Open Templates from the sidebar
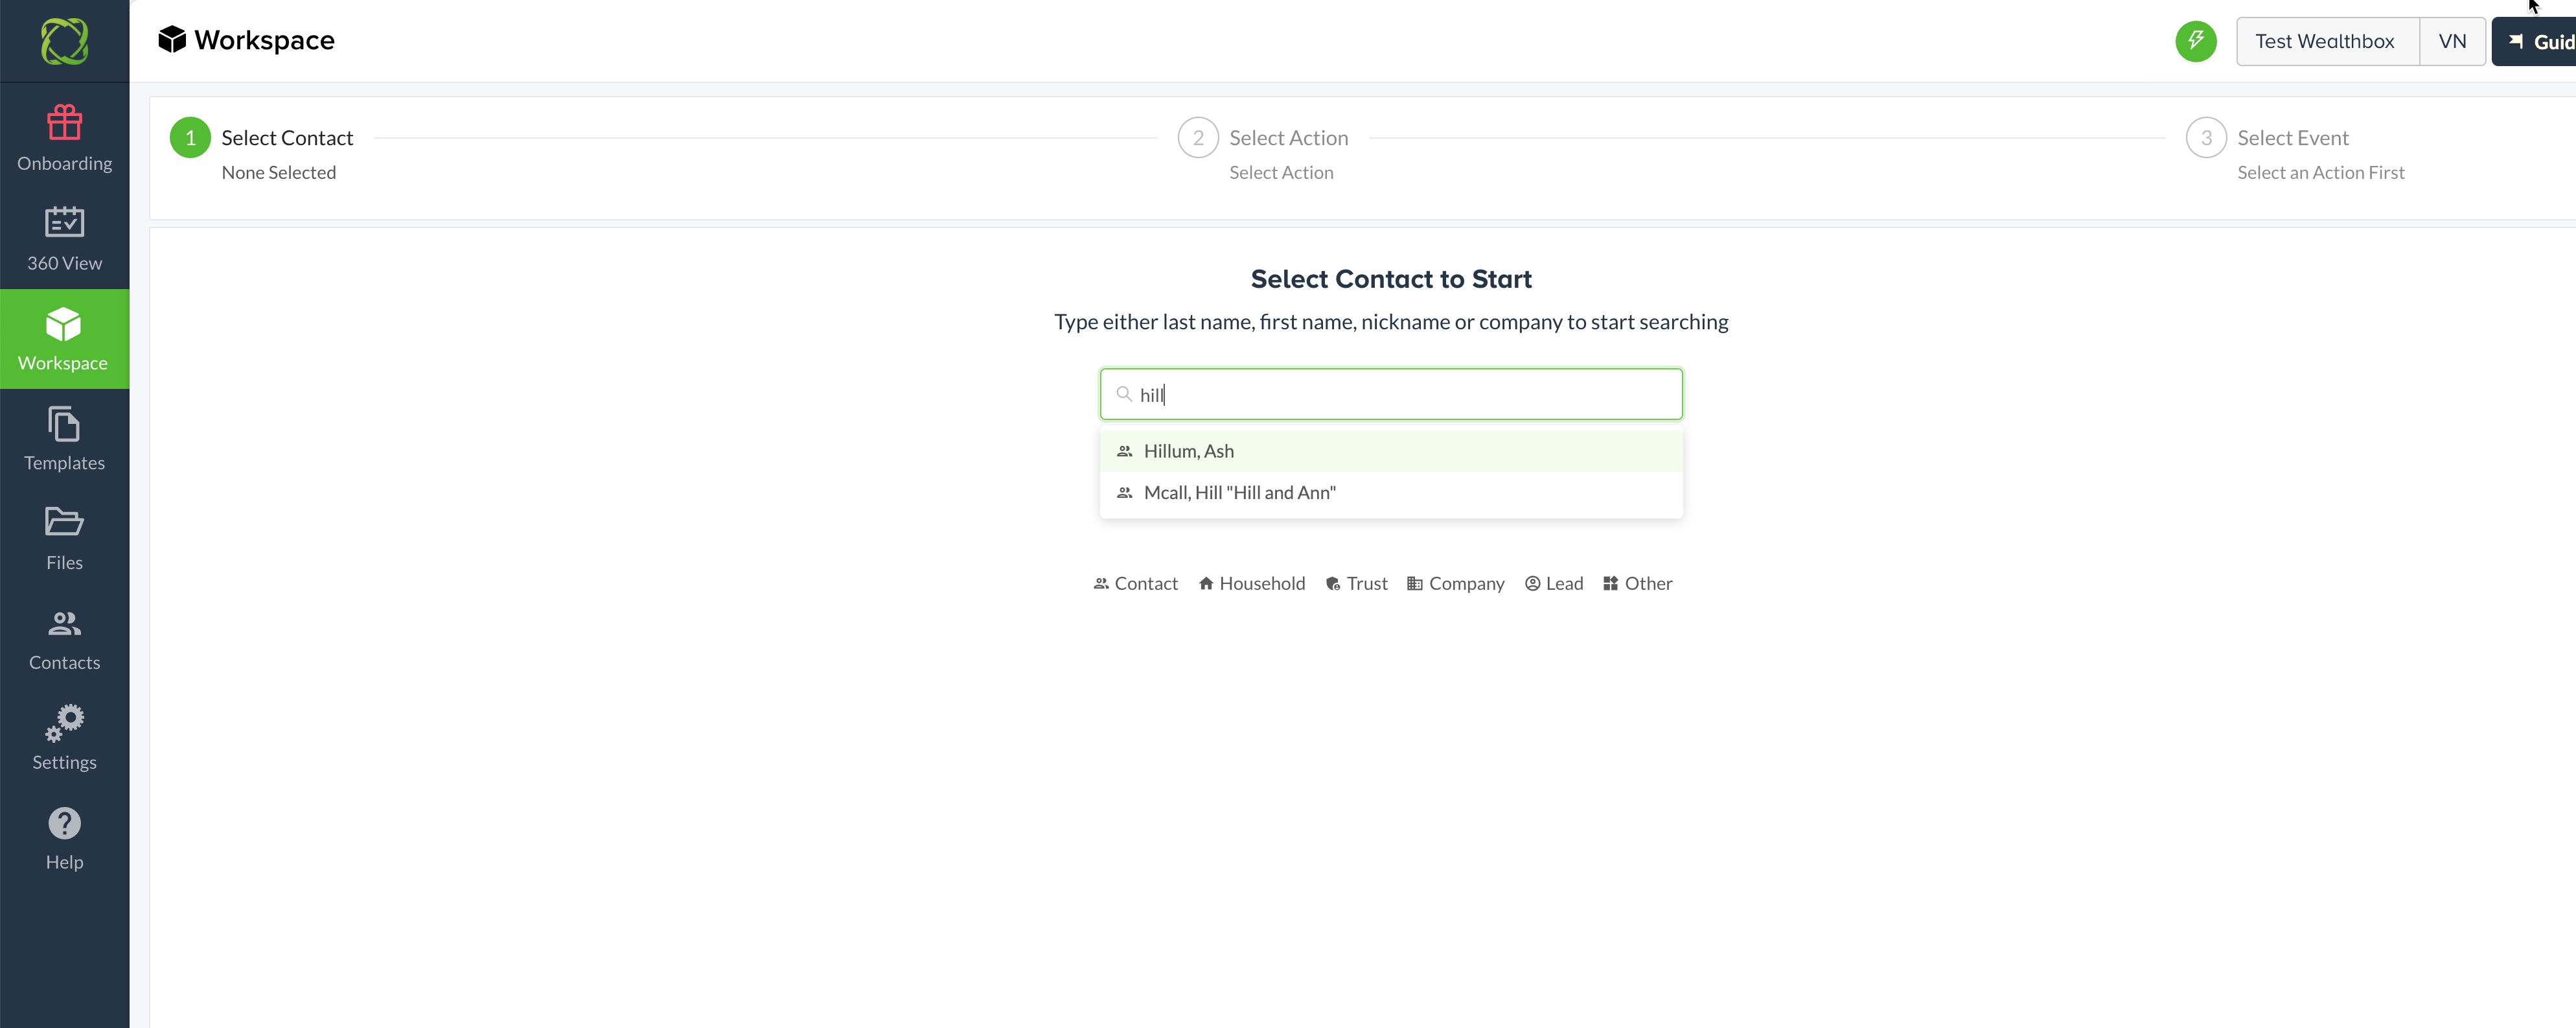 point(64,439)
